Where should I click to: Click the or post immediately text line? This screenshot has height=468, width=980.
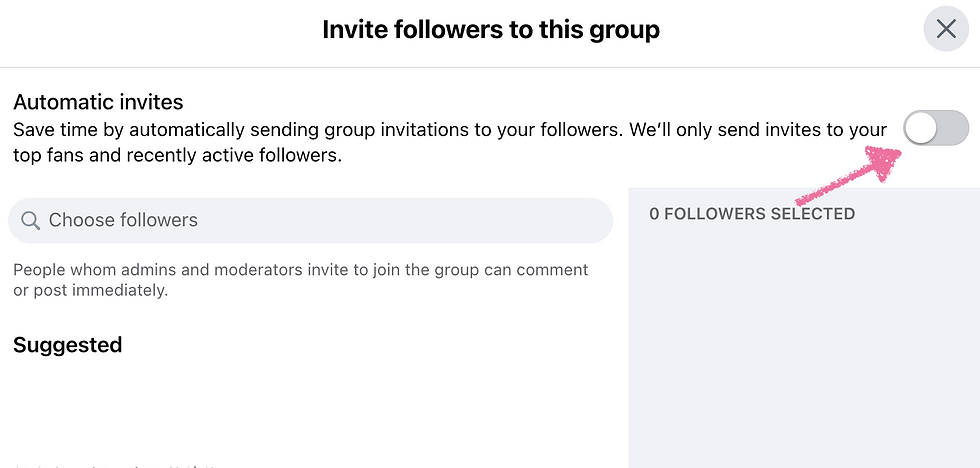pos(91,291)
